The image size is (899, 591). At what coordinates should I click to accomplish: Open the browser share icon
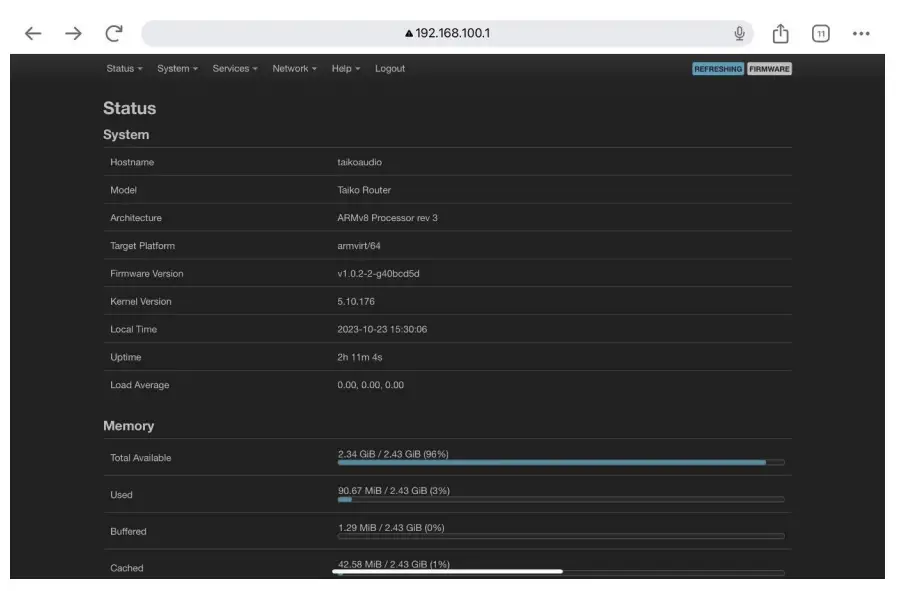coord(780,34)
